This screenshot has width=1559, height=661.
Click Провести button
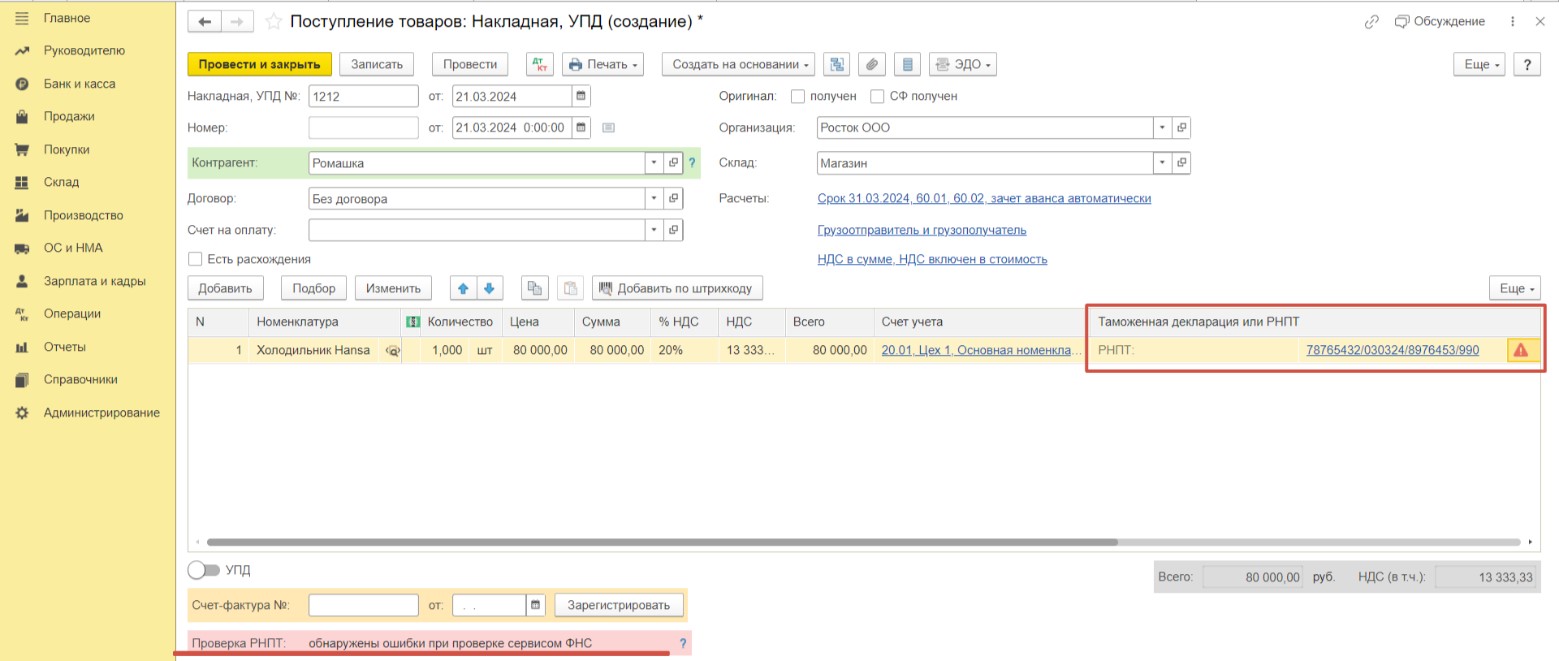click(x=470, y=64)
